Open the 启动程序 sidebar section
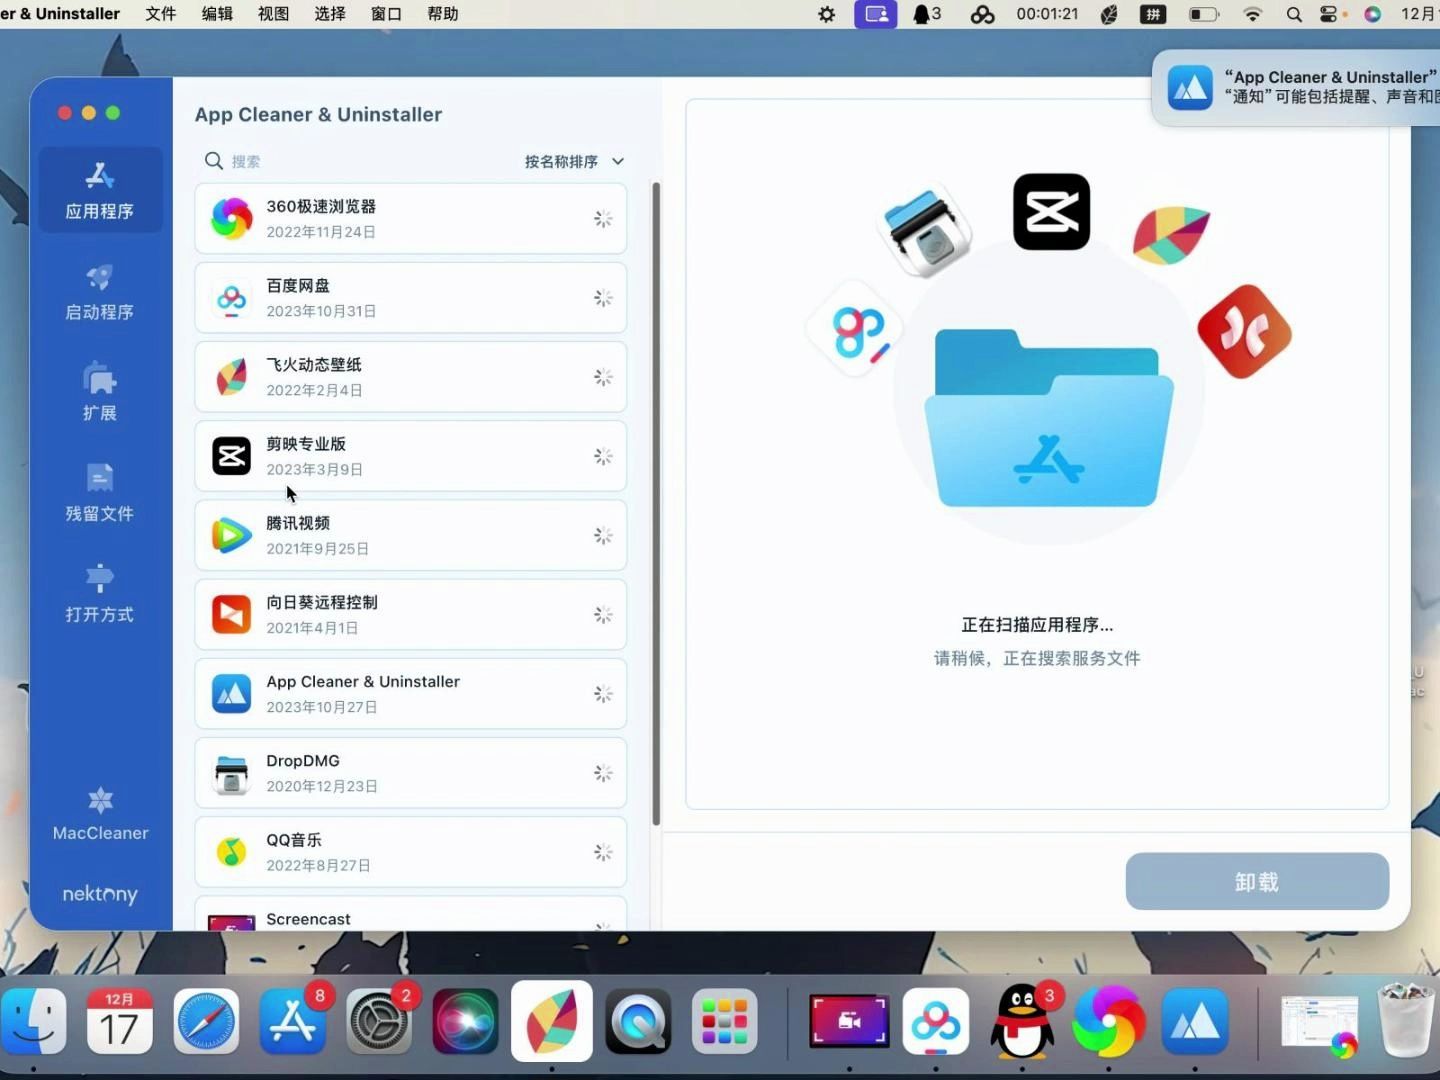1440x1080 pixels. click(100, 292)
